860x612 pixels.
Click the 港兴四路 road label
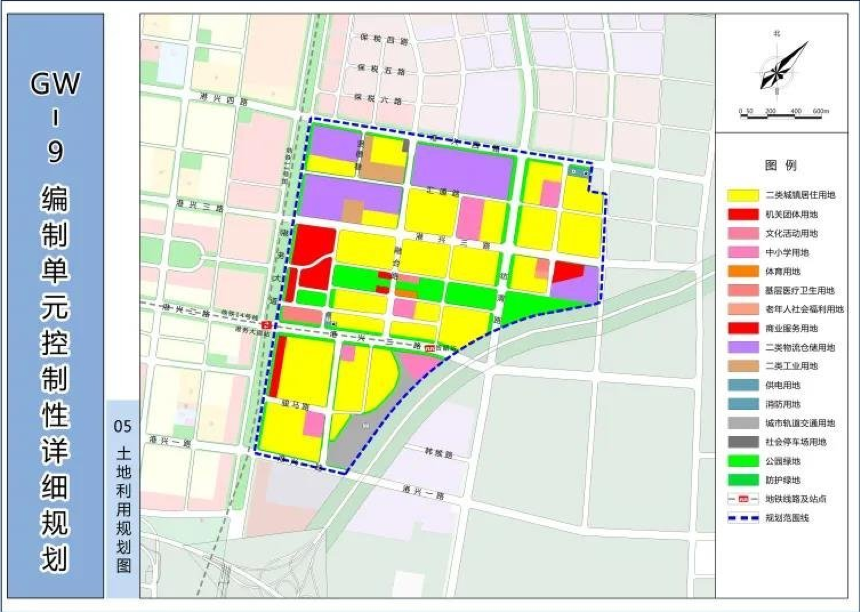(x=216, y=99)
